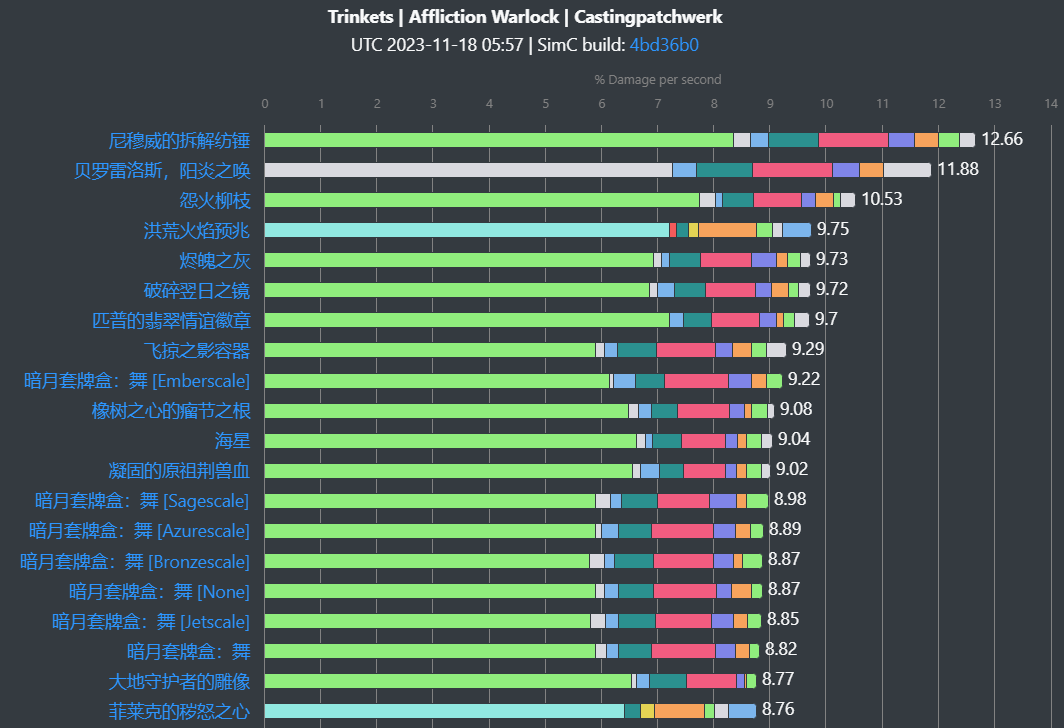Open the 洪荒火焰预兆 trinket link
This screenshot has width=1064, height=728.
(x=197, y=231)
